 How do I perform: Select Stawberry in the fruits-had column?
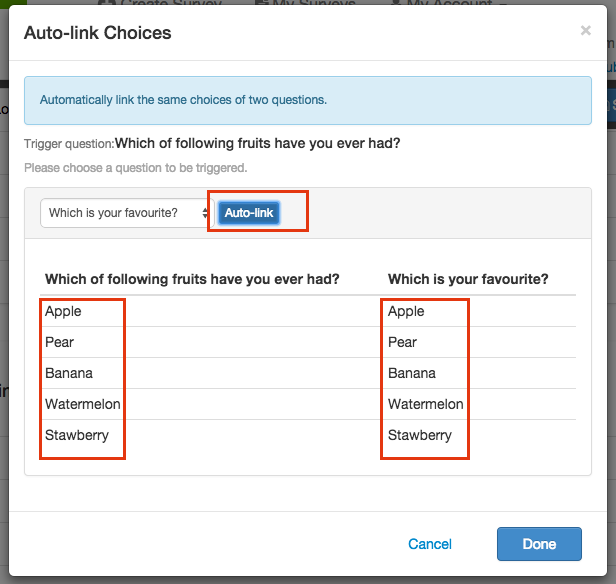(77, 435)
